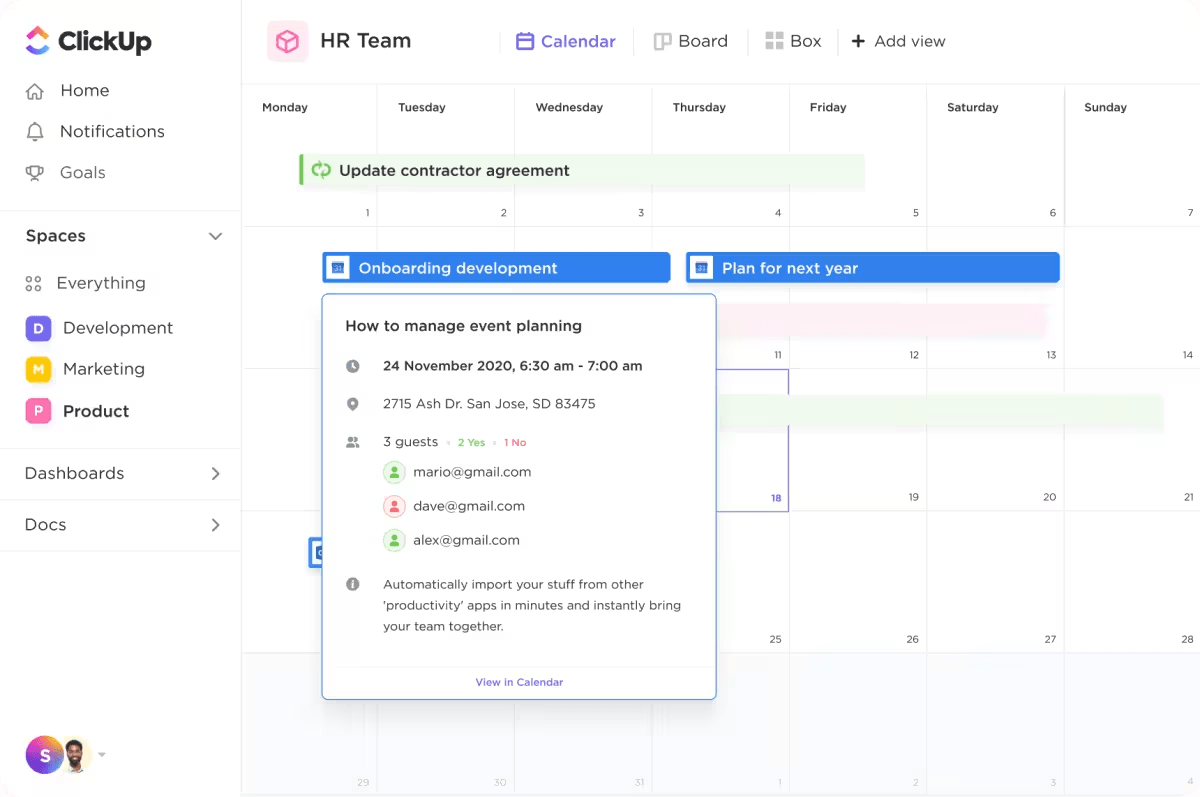Click mario's green avatar icon
The image size is (1200, 797).
click(394, 472)
